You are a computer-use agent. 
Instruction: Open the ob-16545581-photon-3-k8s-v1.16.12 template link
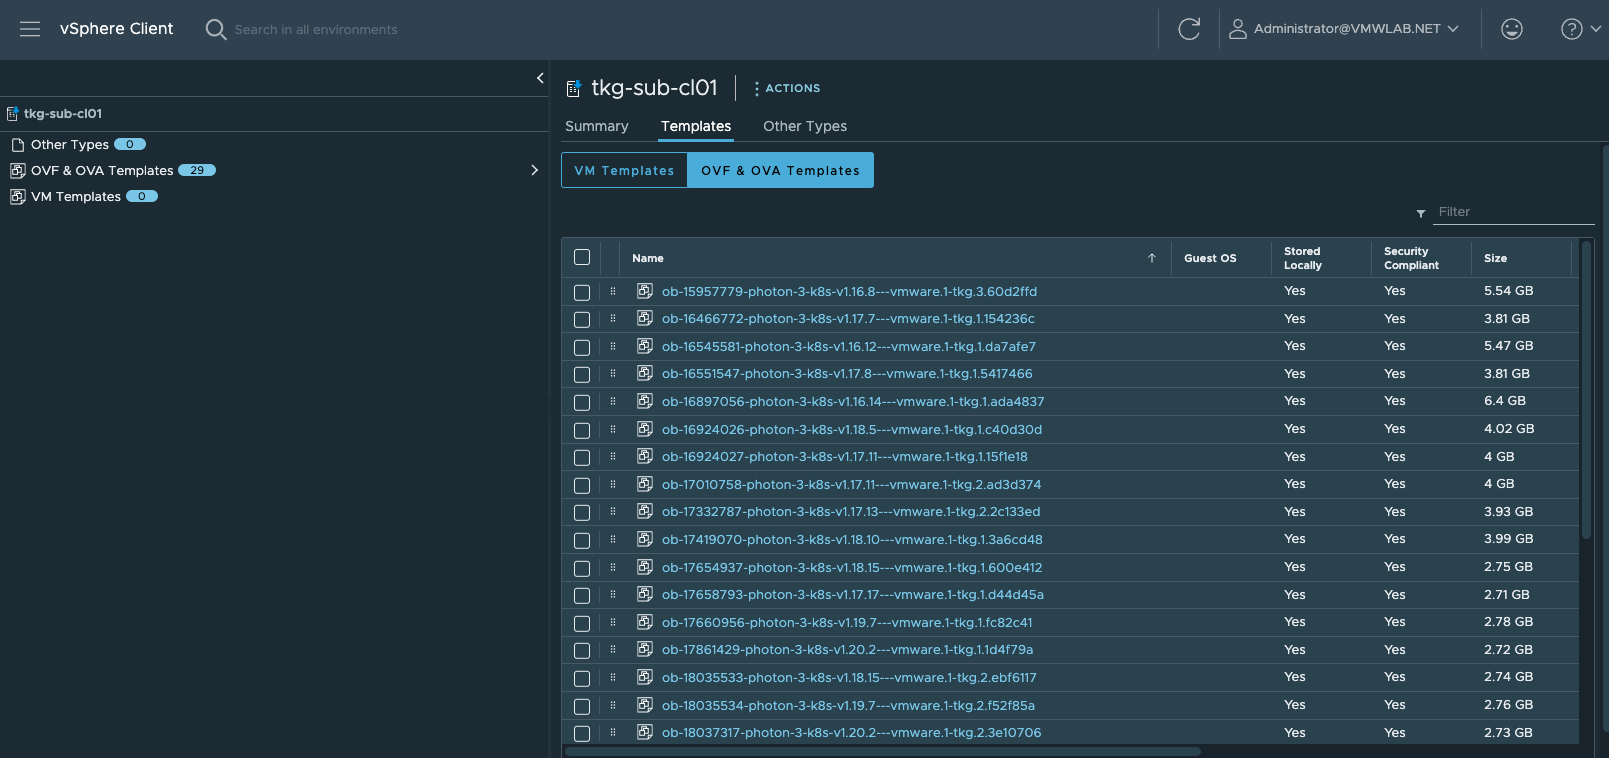coord(849,346)
